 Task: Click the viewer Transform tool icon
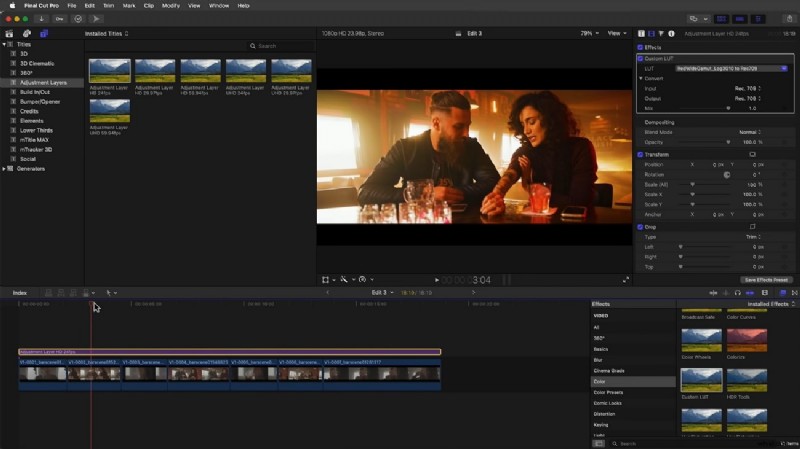[326, 280]
